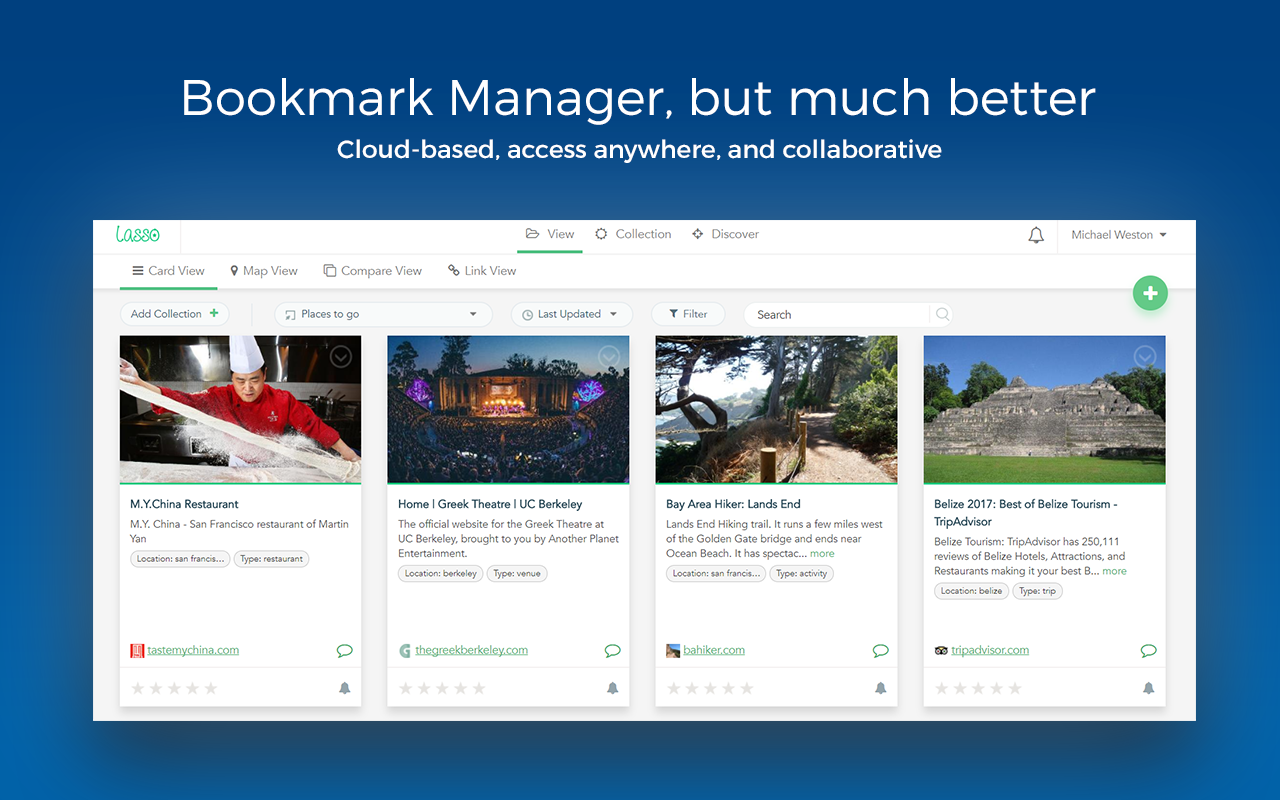Switch to the Collection tab

[x=633, y=234]
